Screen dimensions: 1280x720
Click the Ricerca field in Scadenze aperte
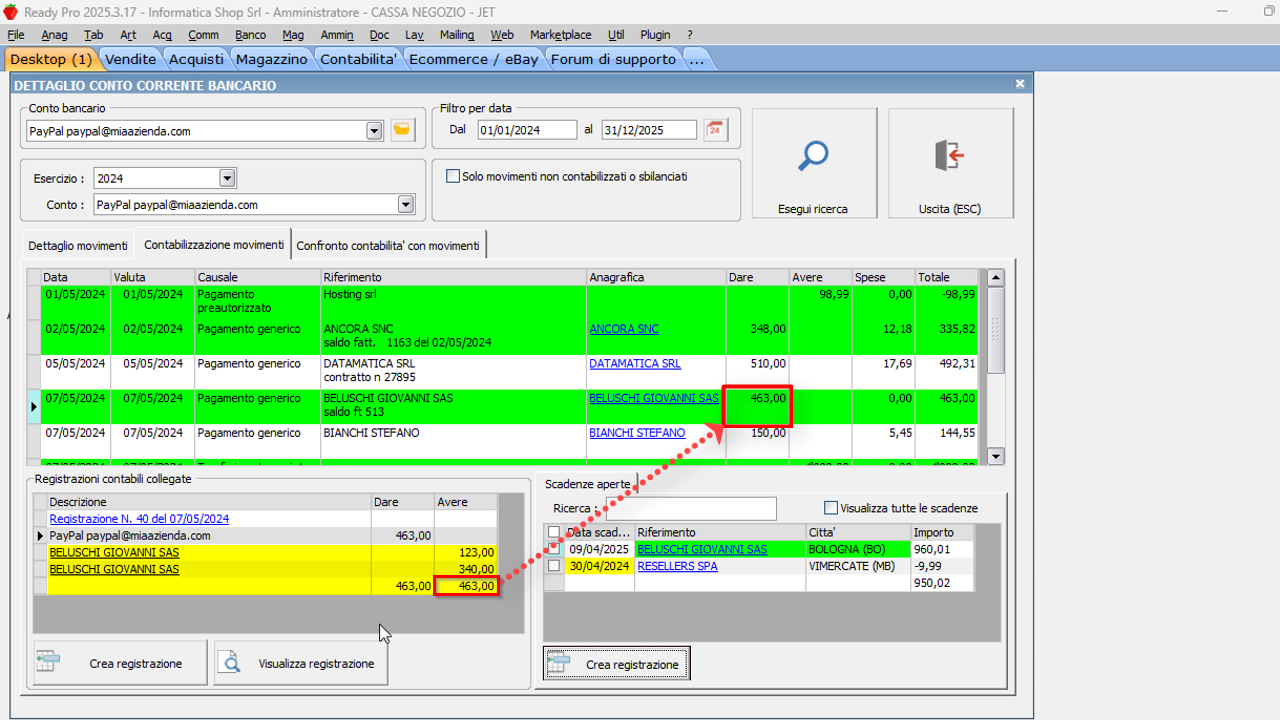pos(690,508)
